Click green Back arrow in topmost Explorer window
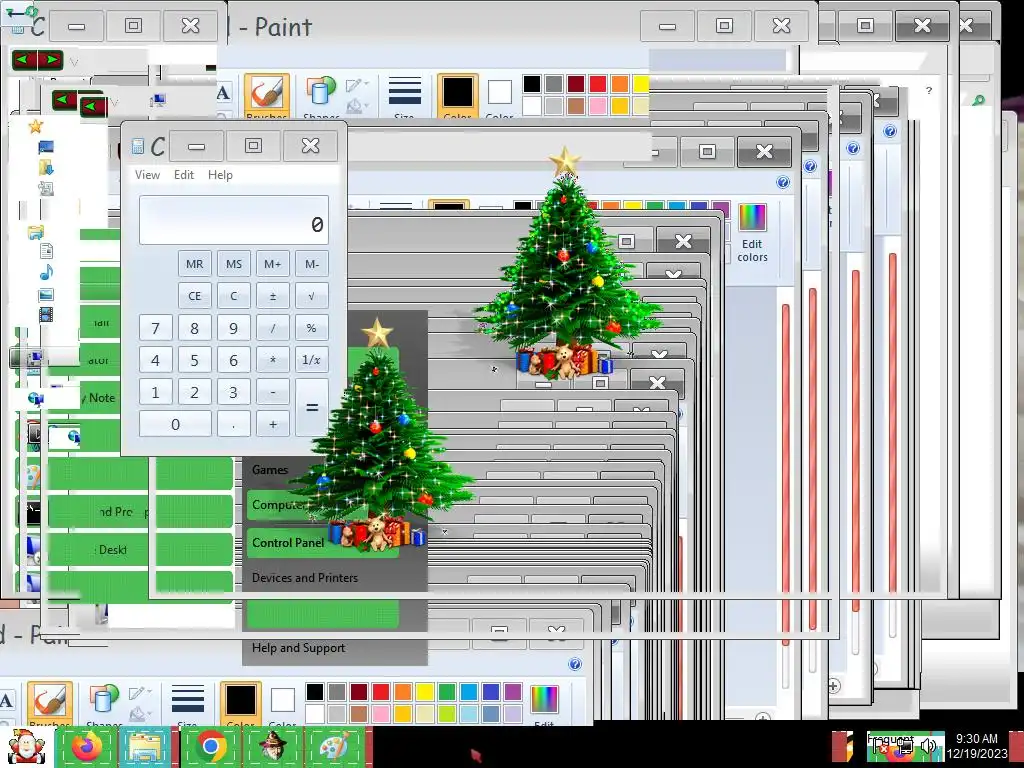 pyautogui.click(x=23, y=60)
